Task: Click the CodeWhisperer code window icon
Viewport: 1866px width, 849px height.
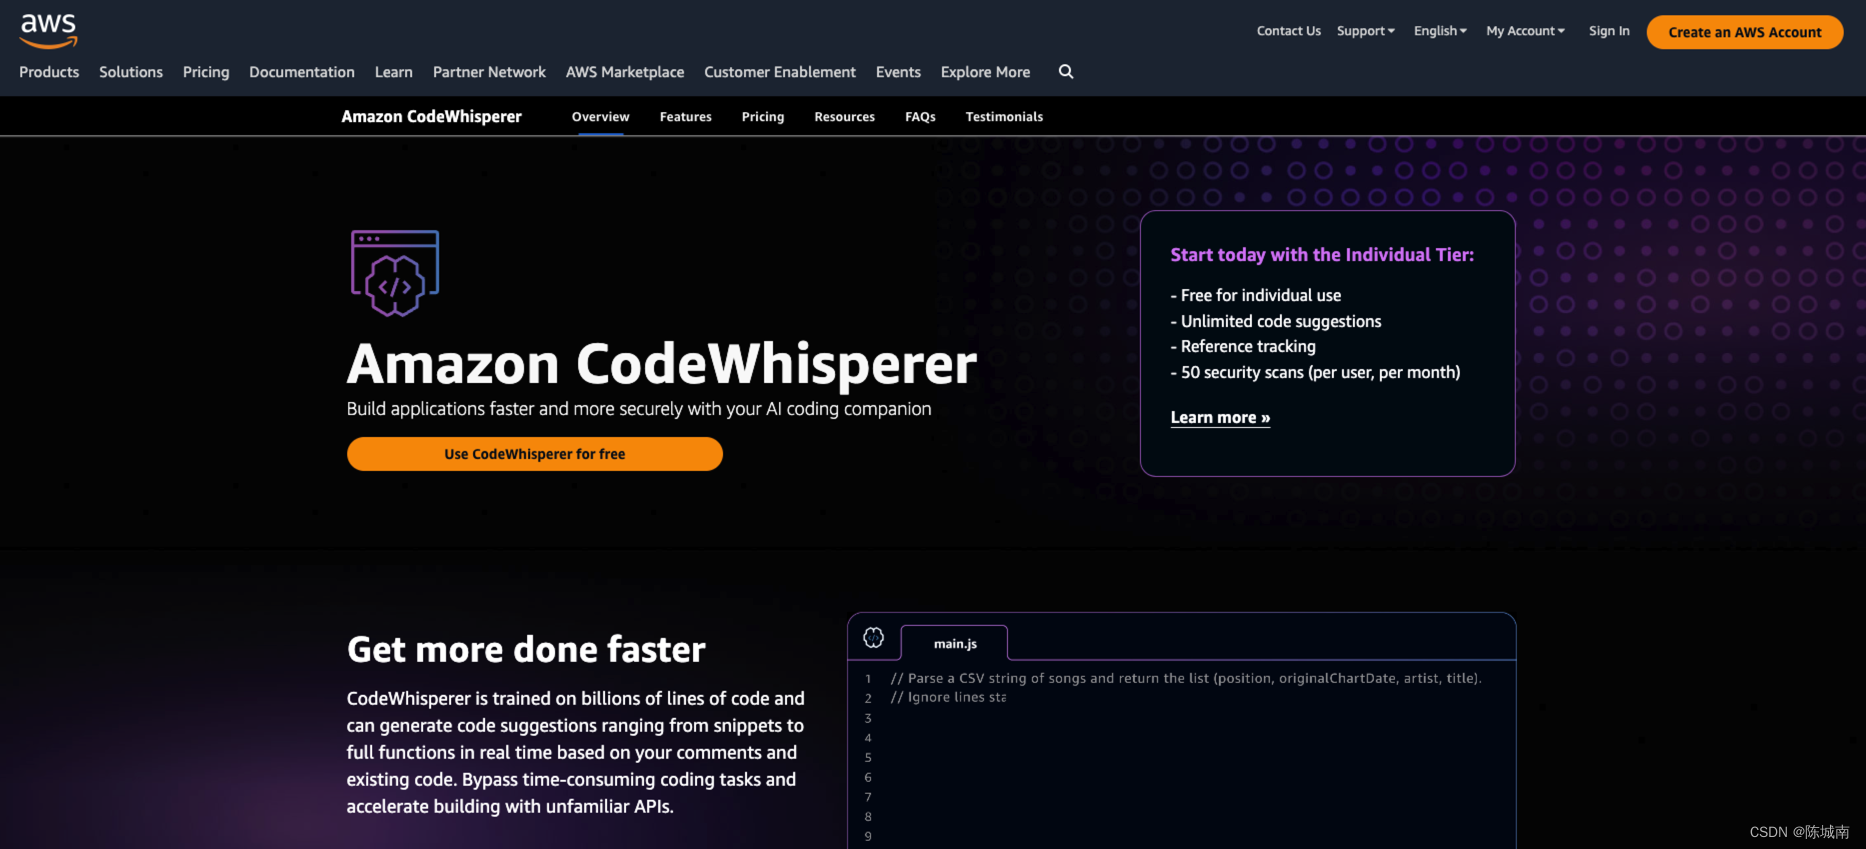Action: coord(395,273)
